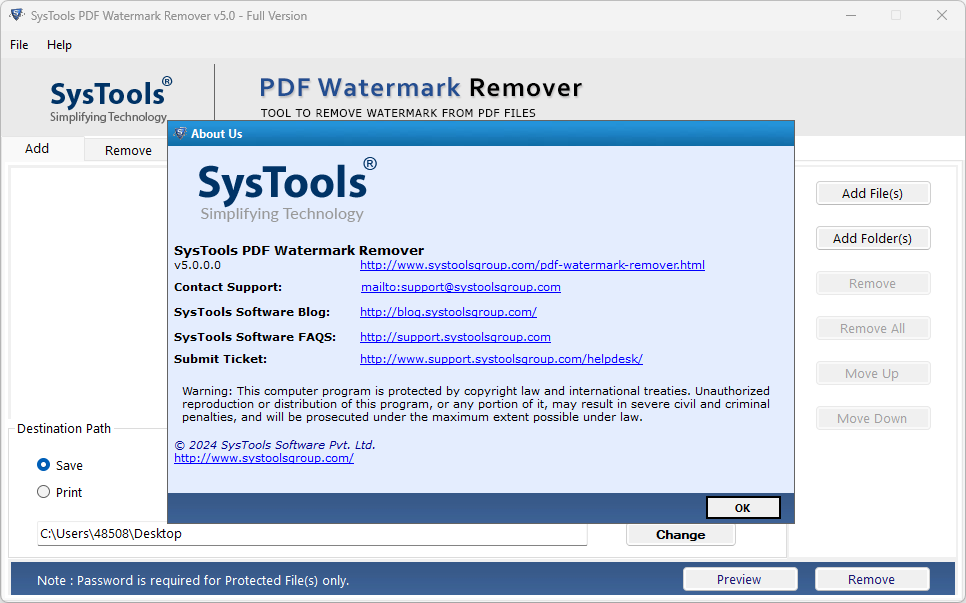Click the Preview button
966x603 pixels.
[740, 579]
